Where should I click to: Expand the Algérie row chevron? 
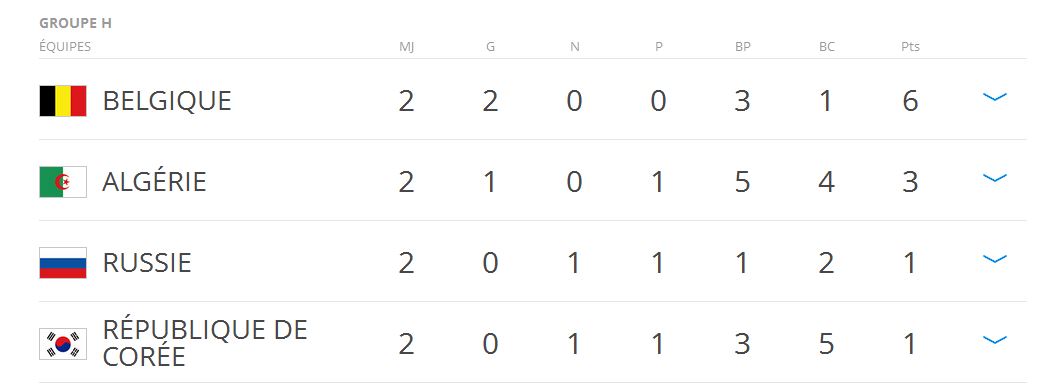994,178
